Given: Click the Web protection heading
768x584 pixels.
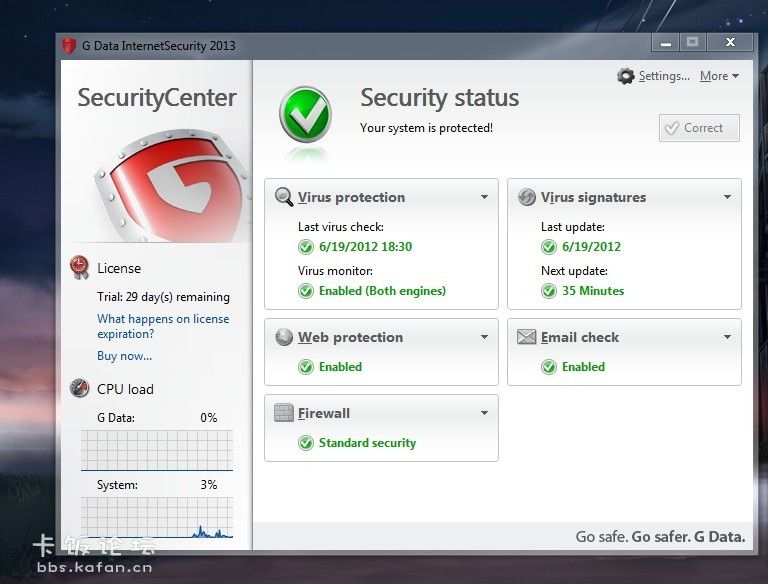Looking at the screenshot, I should tap(350, 337).
